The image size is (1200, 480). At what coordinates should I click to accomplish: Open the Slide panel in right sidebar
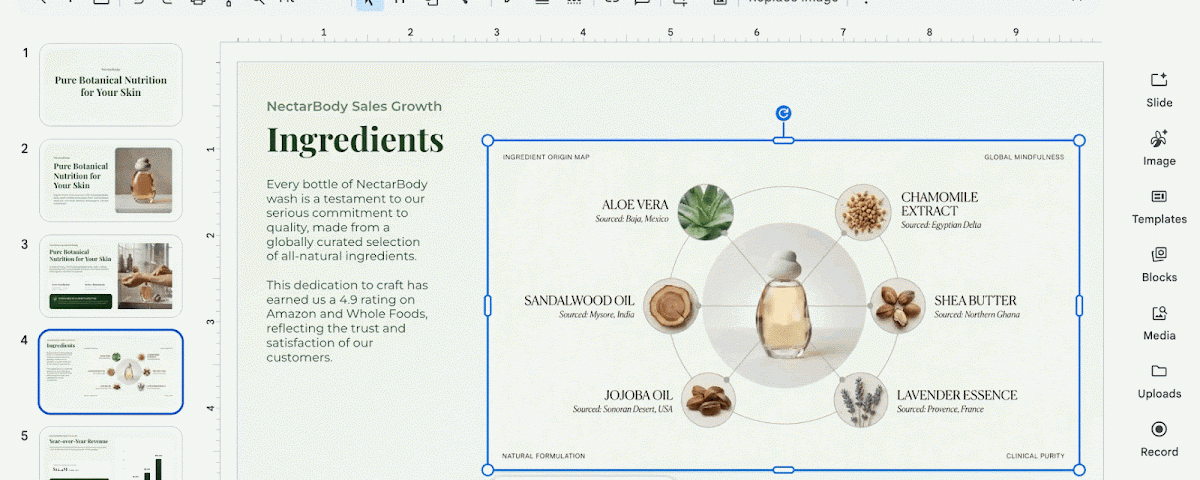point(1159,89)
